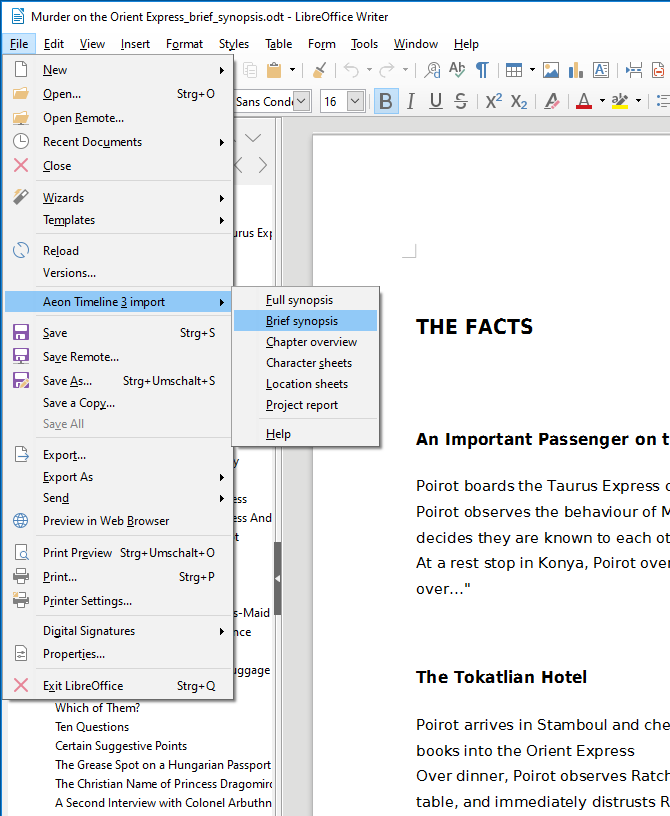Select Full synopsis in the submenu
Image resolution: width=670 pixels, height=816 pixels.
click(305, 300)
